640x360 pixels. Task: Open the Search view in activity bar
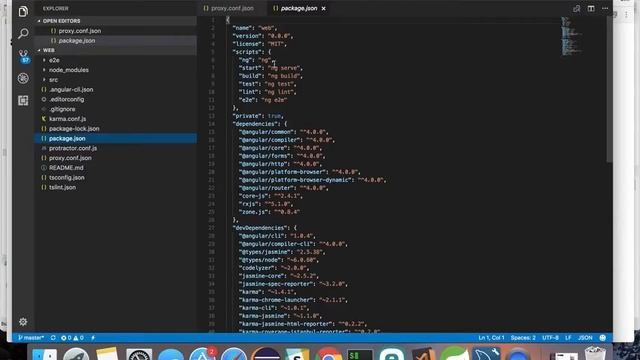(23, 33)
